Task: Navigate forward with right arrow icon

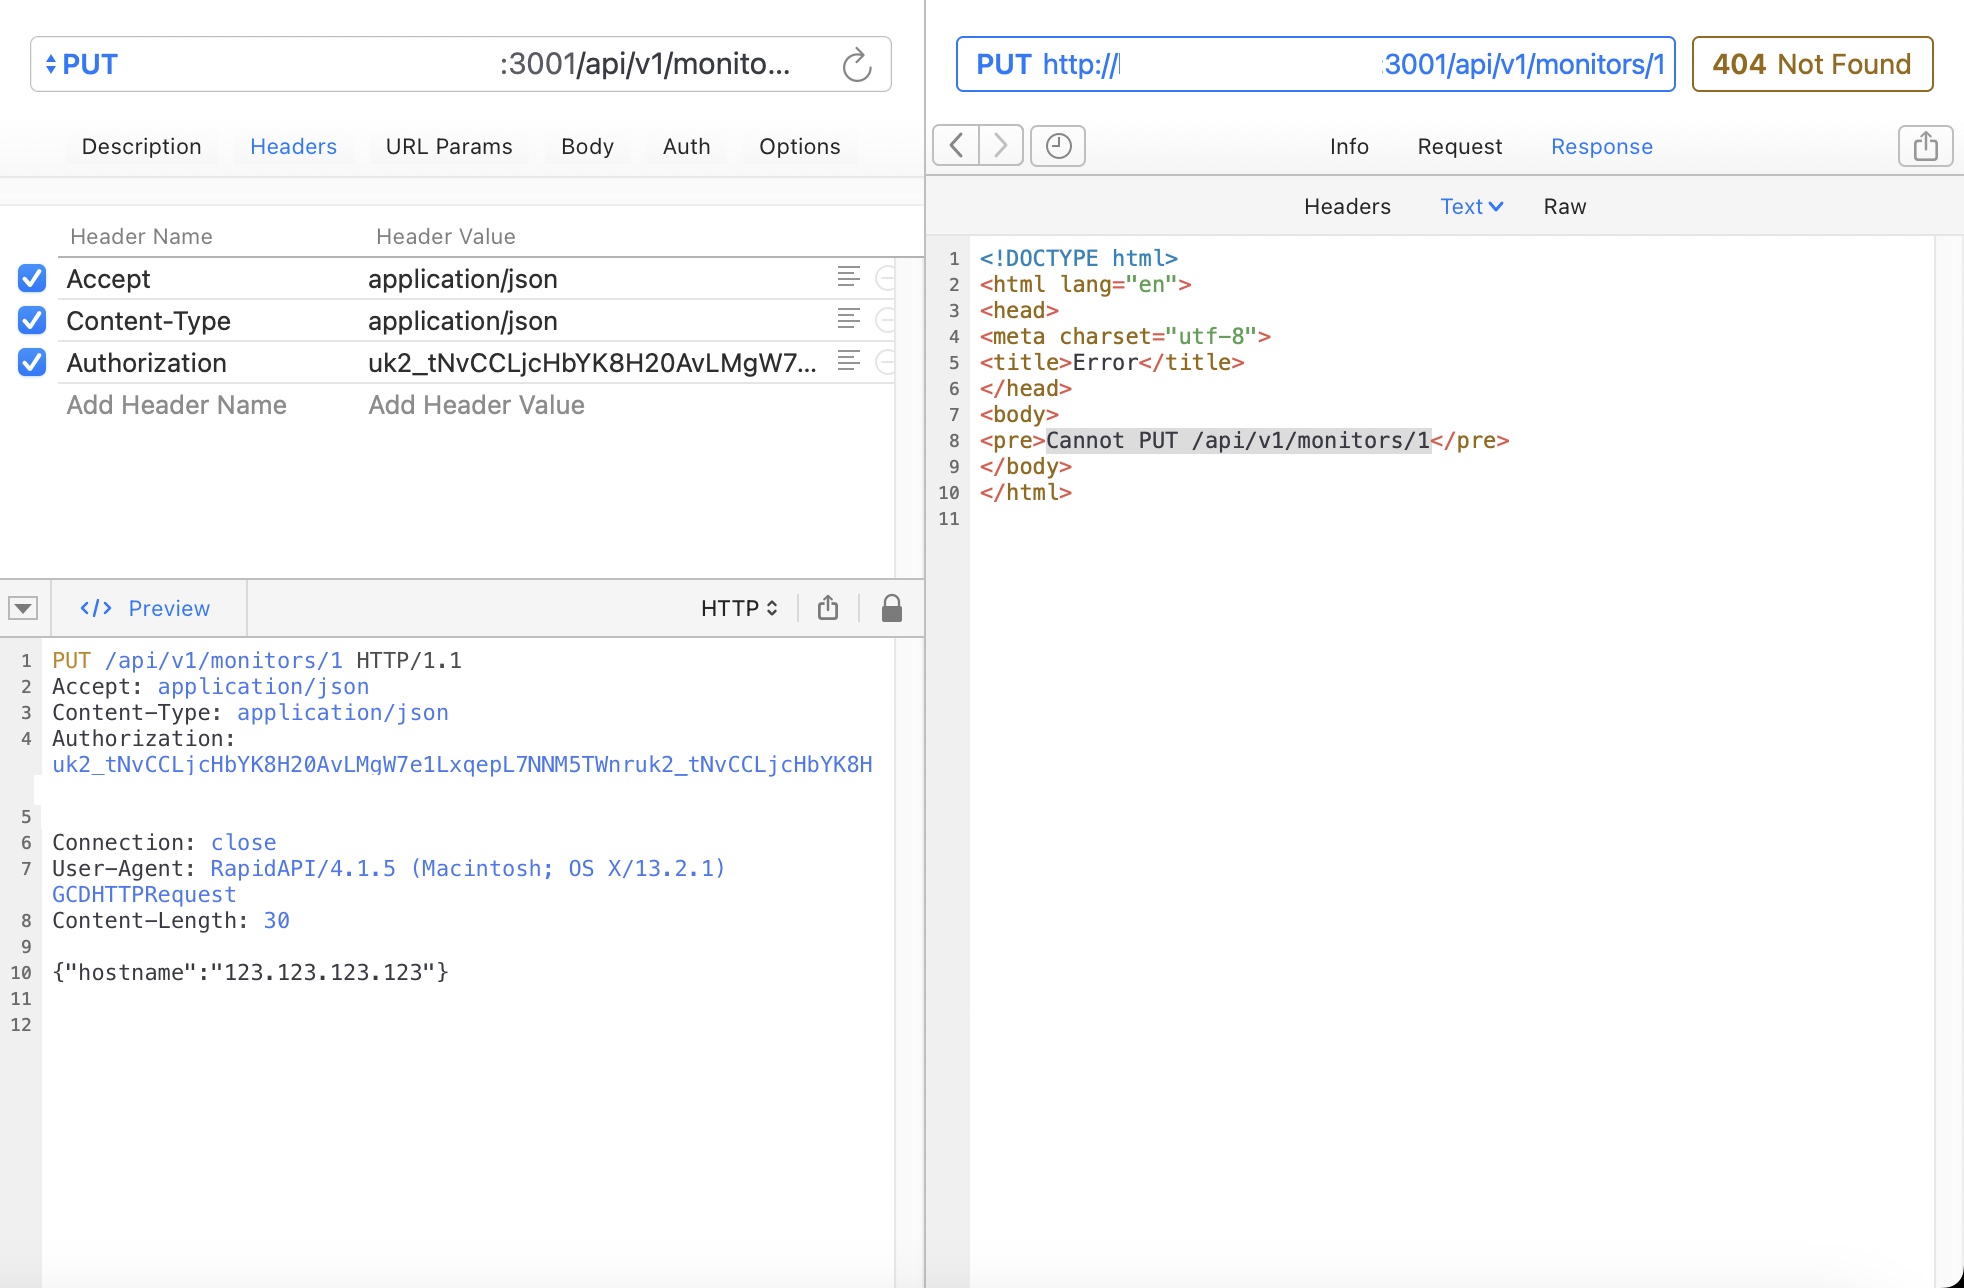Action: (999, 146)
